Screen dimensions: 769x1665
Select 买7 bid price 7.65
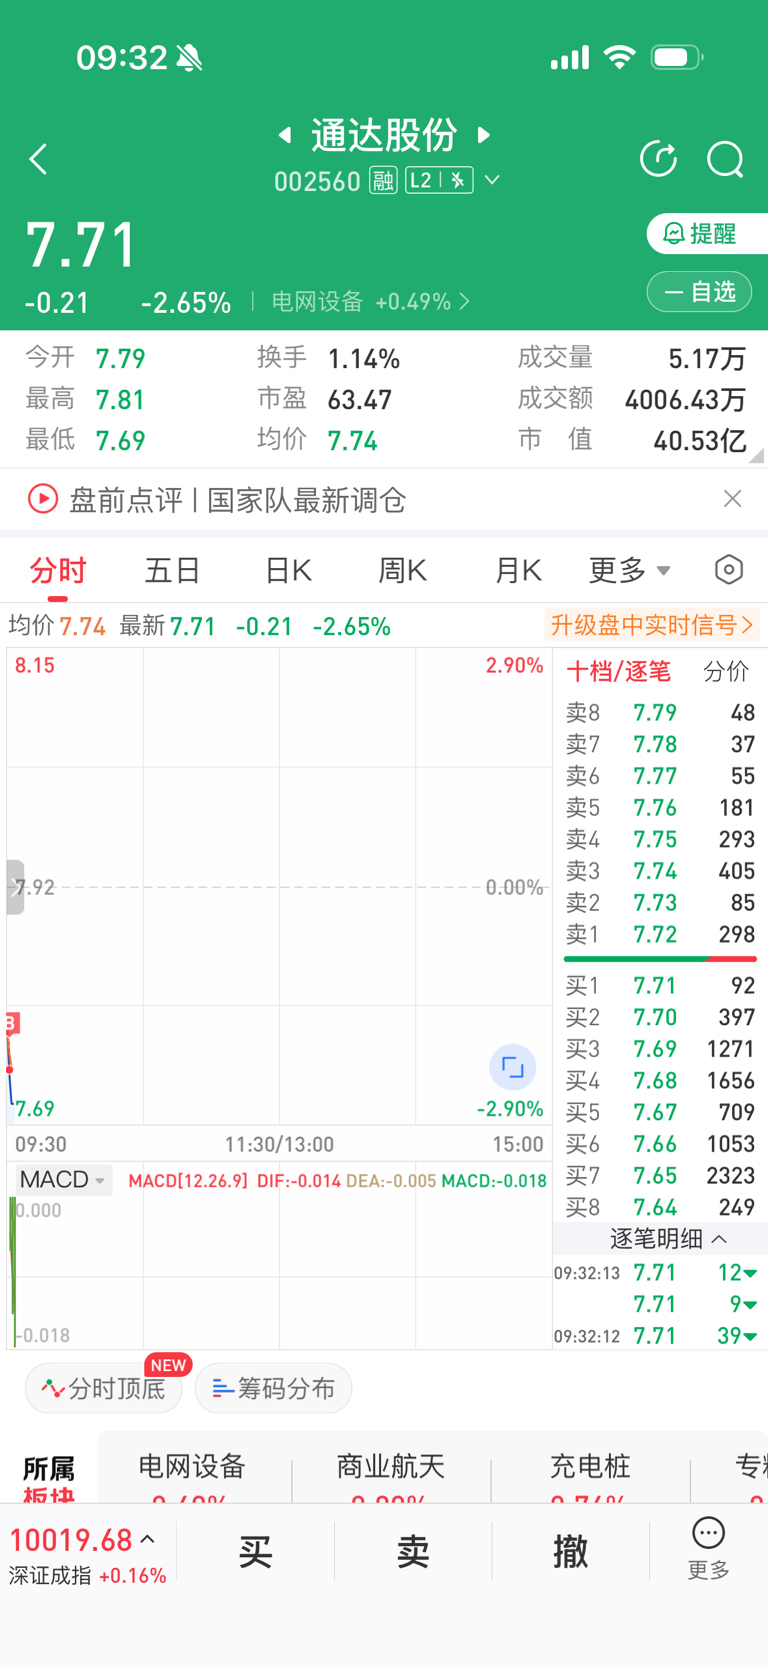coord(660,1175)
